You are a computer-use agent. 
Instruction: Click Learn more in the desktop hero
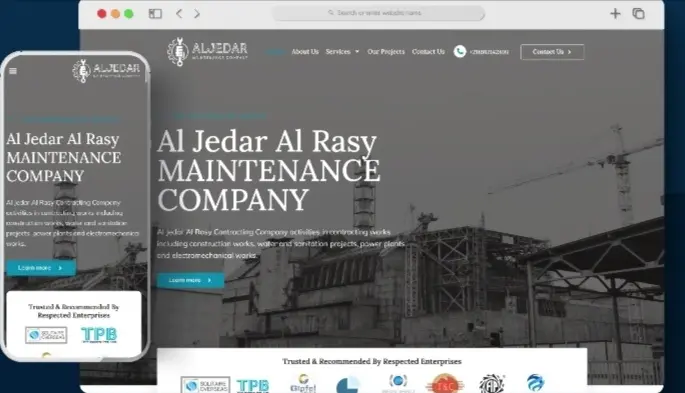coord(190,280)
